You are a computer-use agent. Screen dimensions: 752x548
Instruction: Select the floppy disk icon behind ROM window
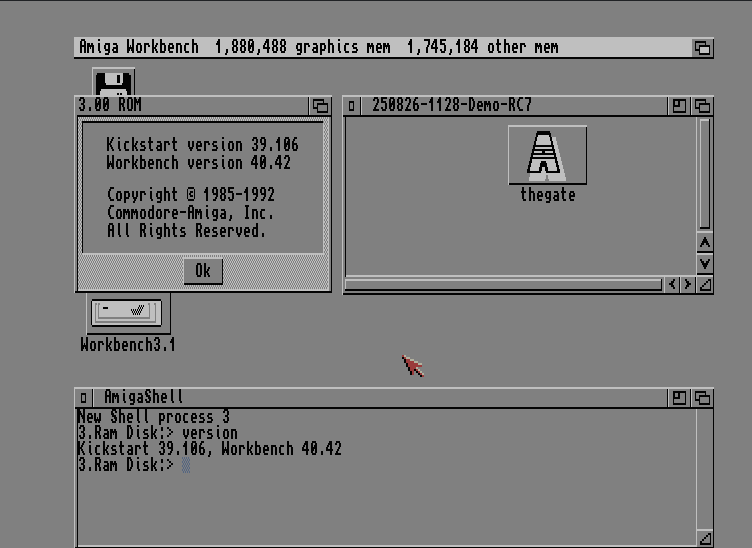tap(113, 82)
